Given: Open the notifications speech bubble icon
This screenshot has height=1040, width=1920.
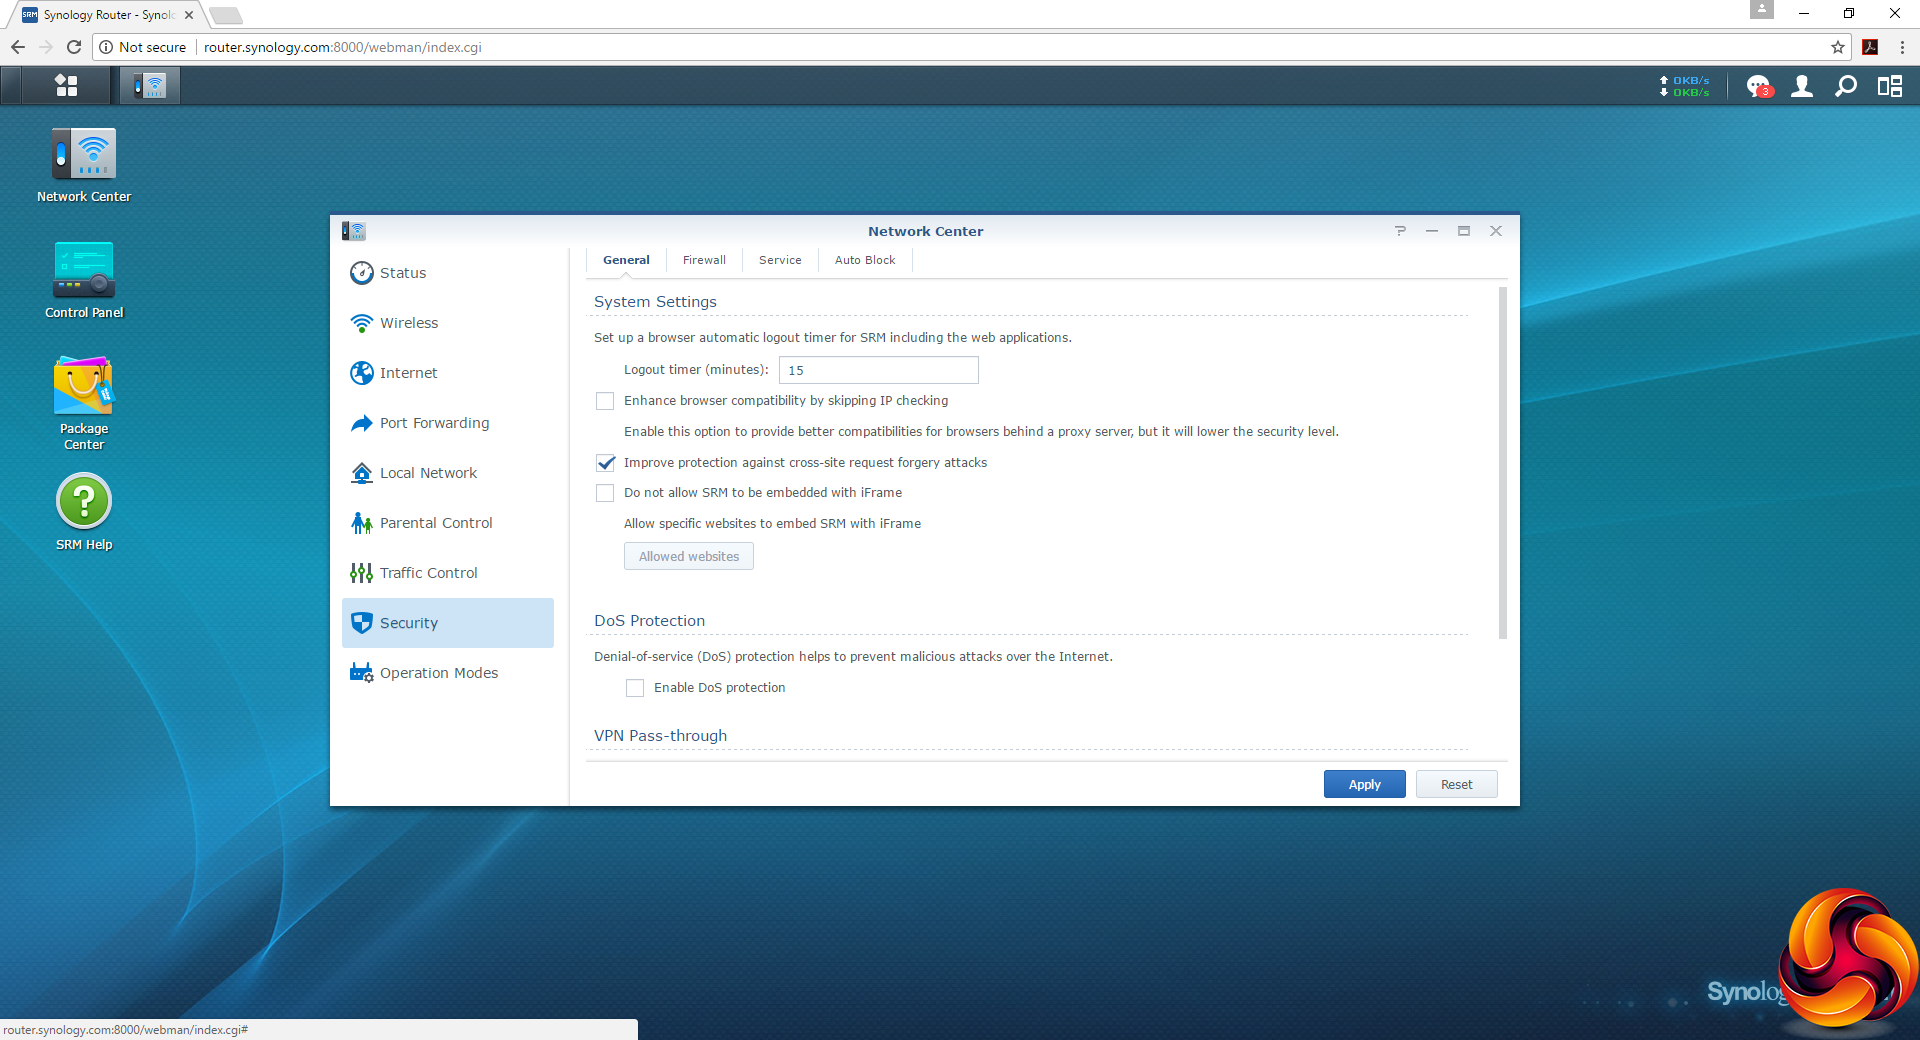Looking at the screenshot, I should click(1758, 87).
